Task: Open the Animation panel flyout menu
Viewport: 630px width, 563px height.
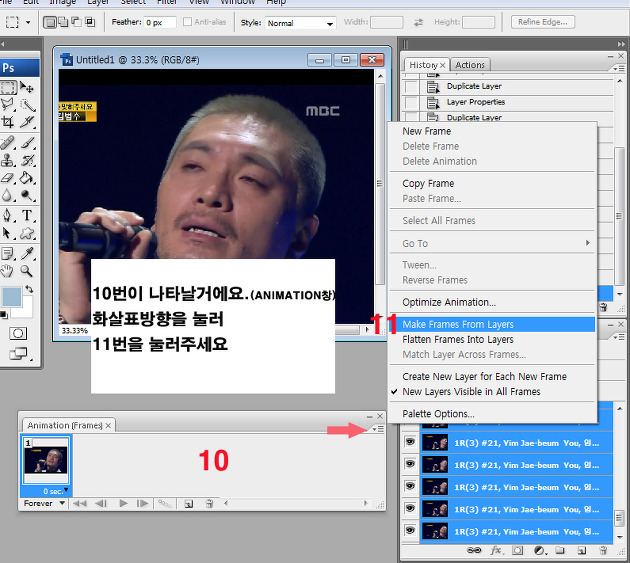Action: click(378, 430)
